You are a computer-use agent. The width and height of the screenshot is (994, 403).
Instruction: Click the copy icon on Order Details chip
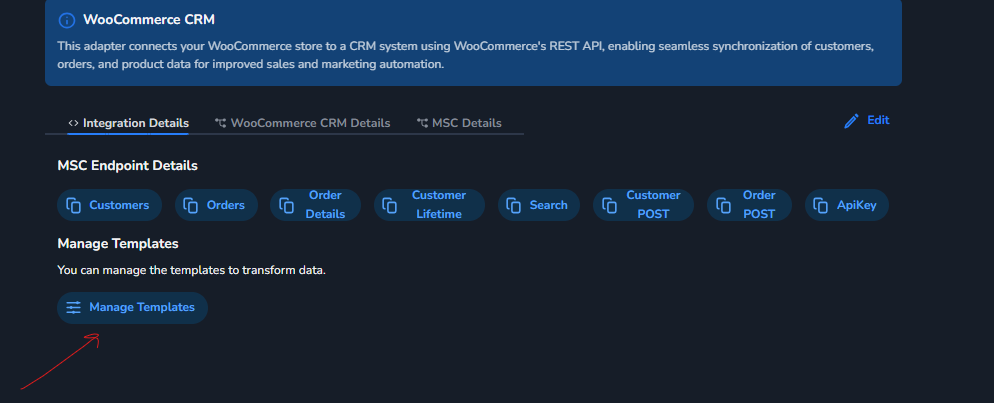[287, 205]
